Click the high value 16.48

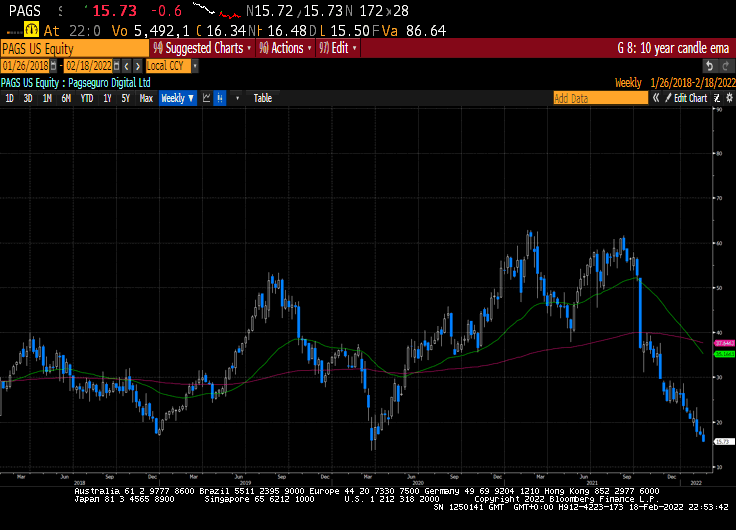coord(287,31)
